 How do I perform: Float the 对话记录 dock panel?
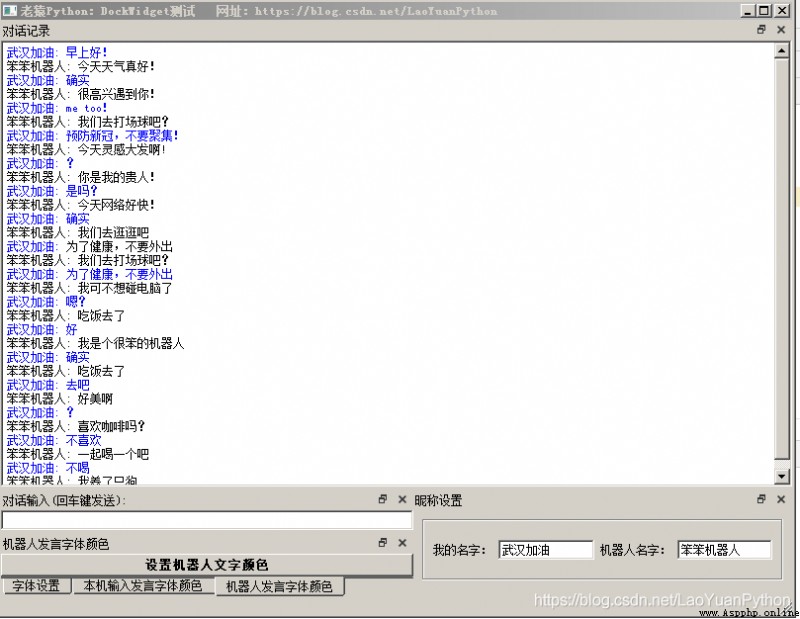pos(761,30)
